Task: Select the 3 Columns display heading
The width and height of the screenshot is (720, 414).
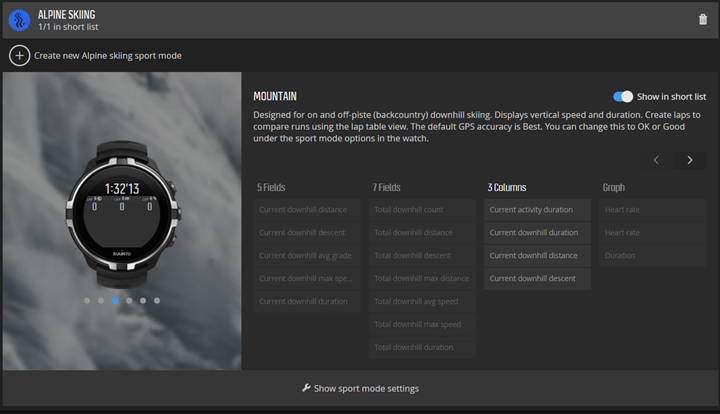Action: coord(507,187)
